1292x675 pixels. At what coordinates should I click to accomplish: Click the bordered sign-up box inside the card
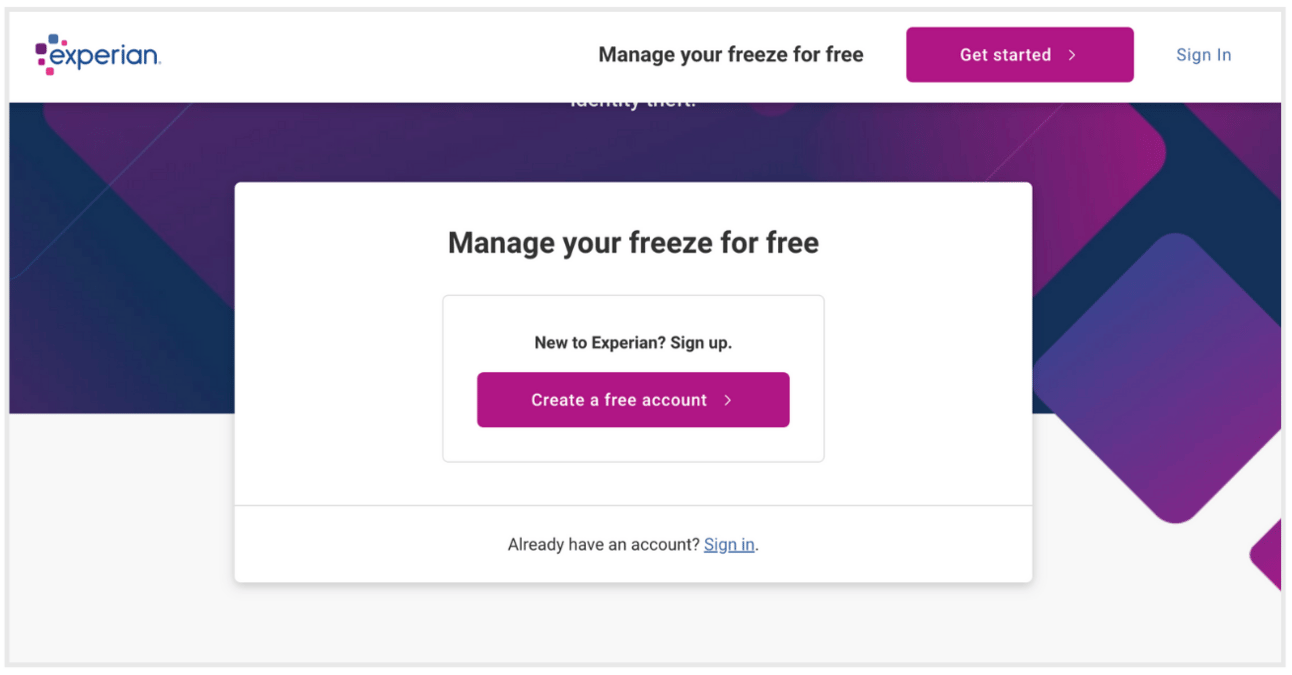point(633,378)
